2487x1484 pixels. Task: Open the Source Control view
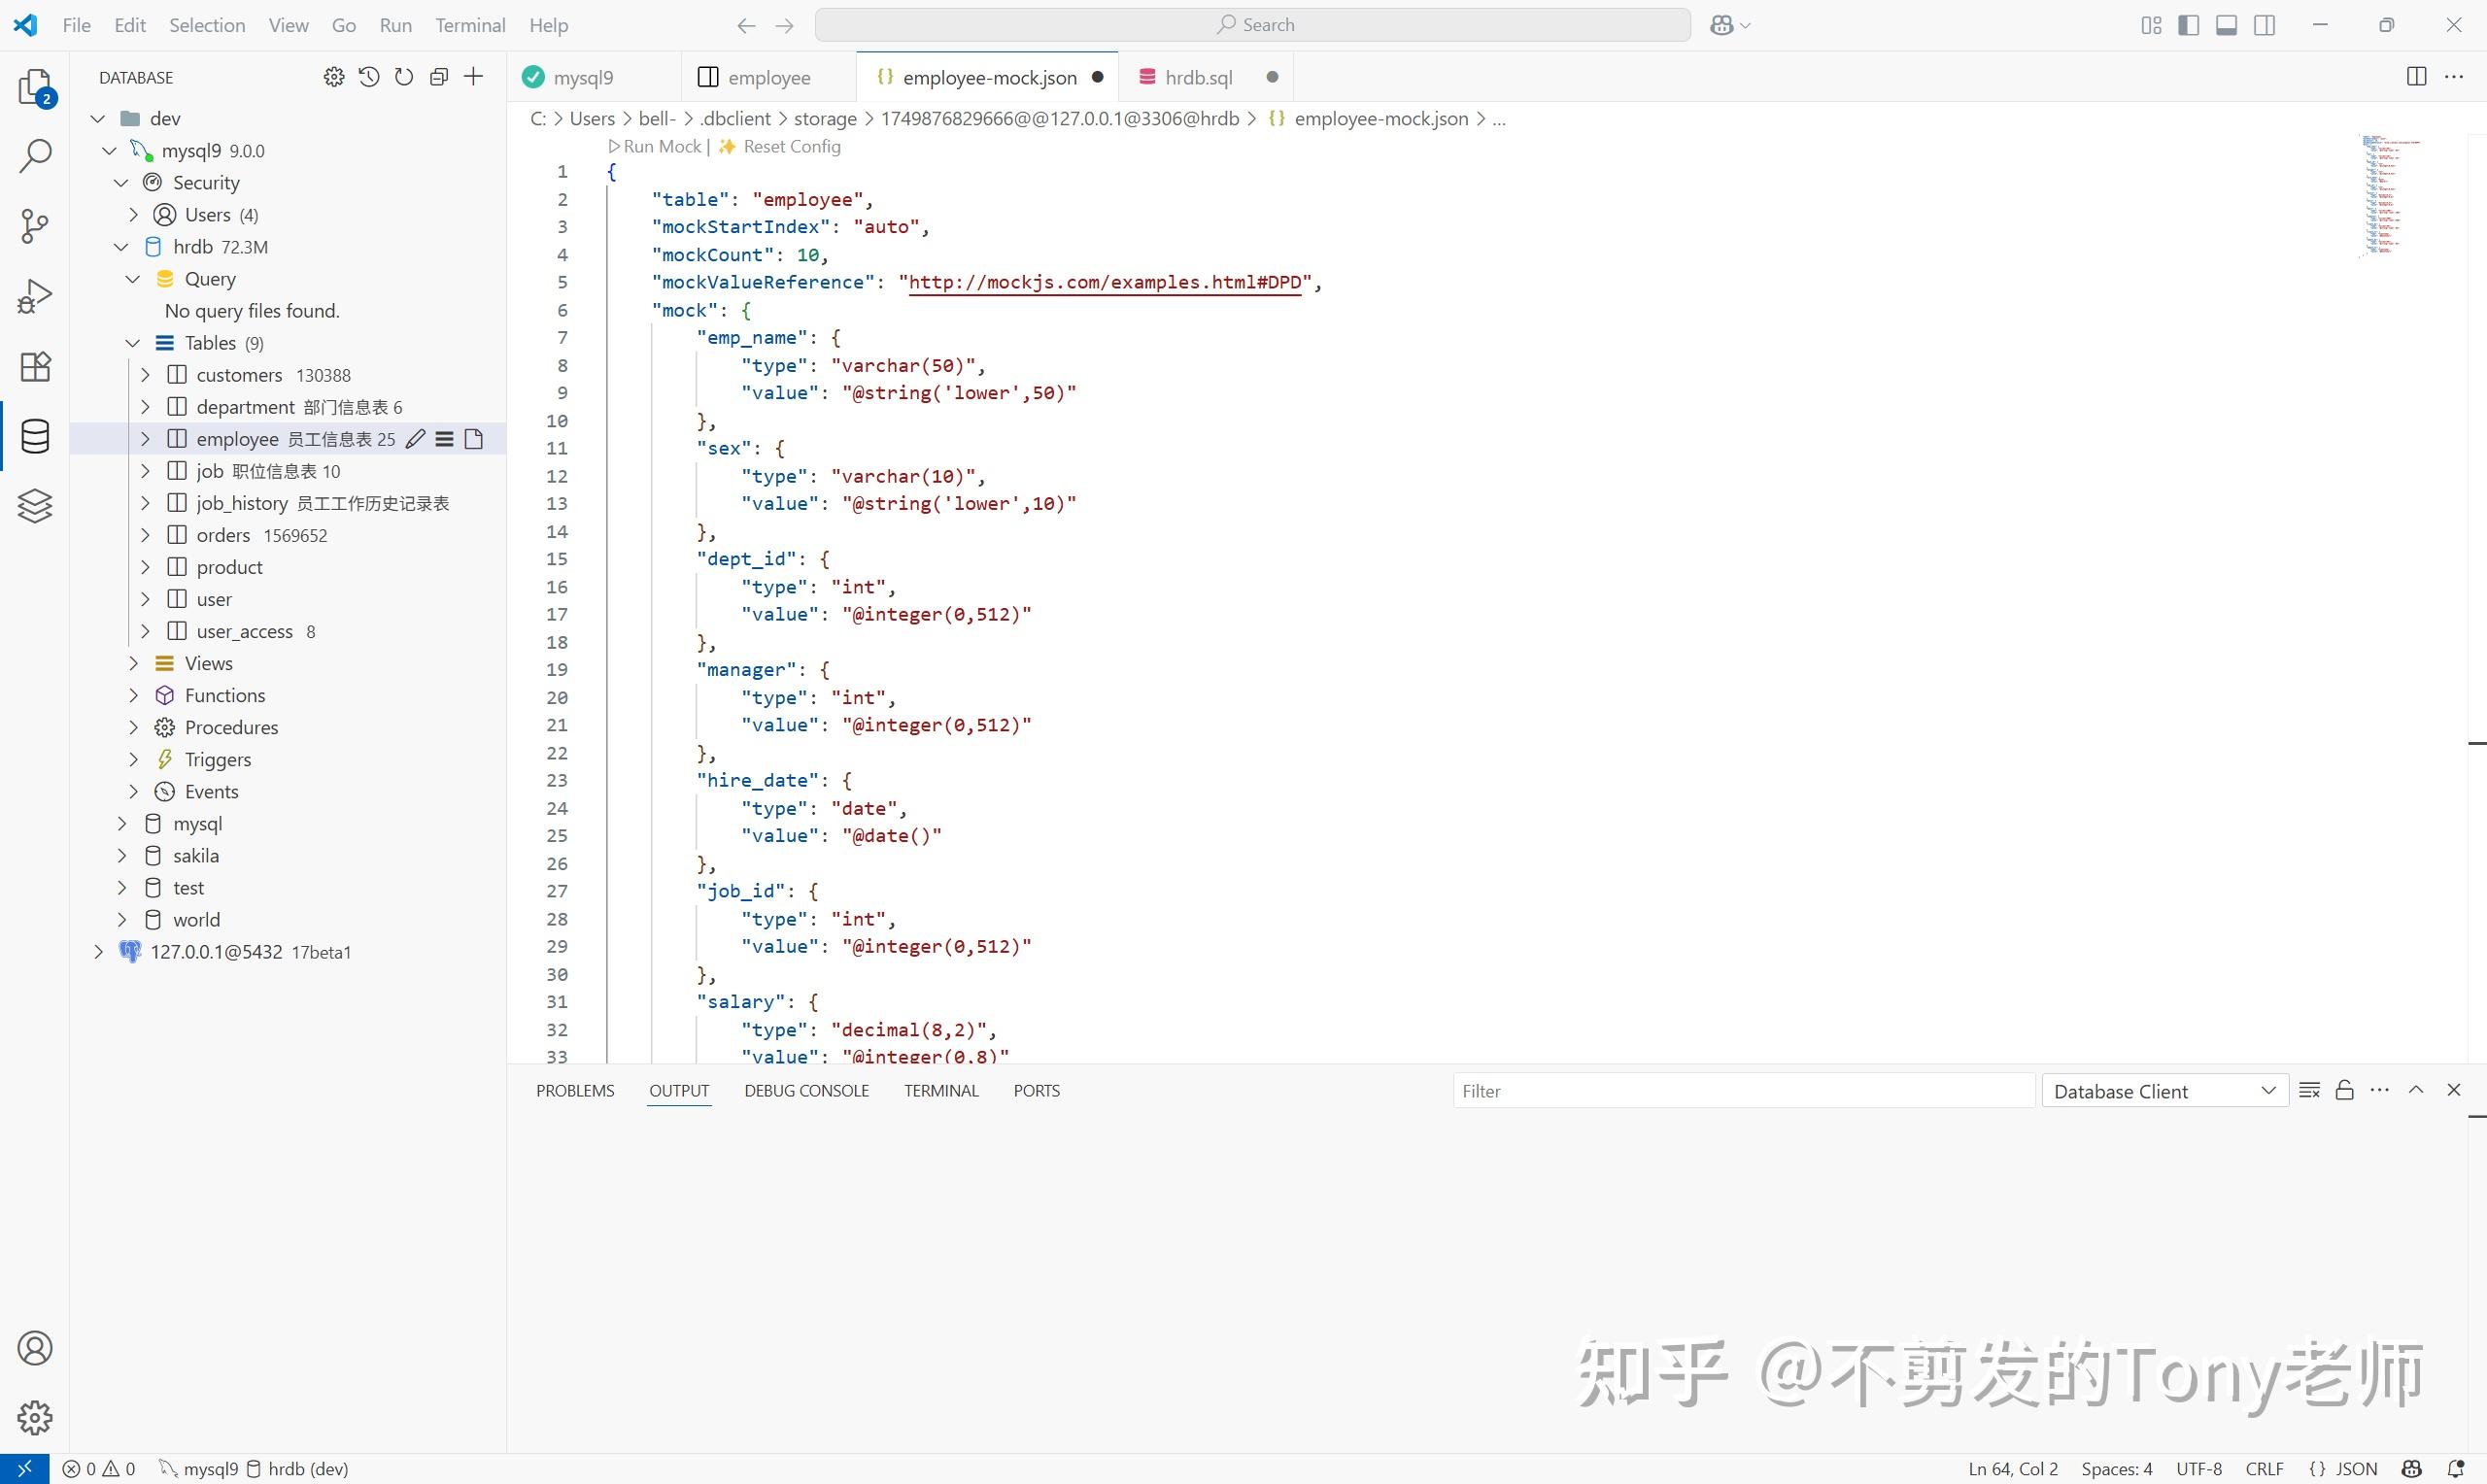pos(35,227)
